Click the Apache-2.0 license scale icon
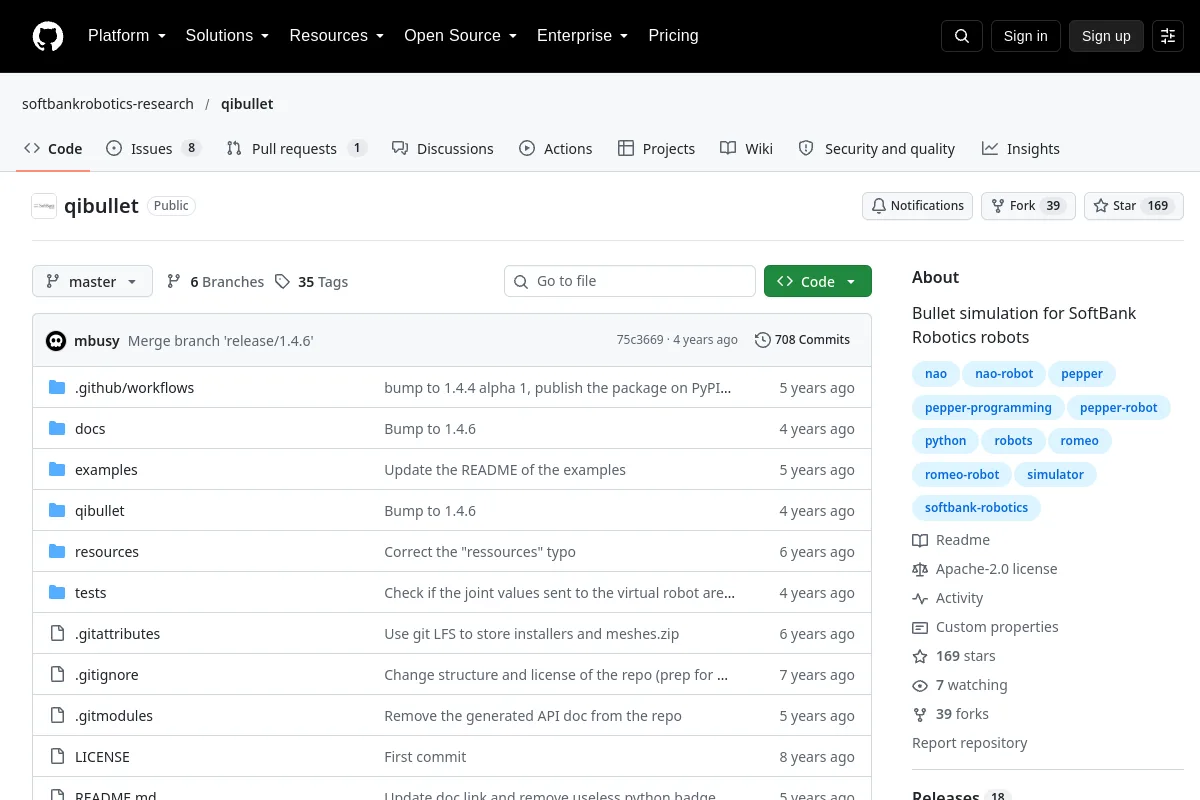This screenshot has width=1200, height=800. coord(920,569)
